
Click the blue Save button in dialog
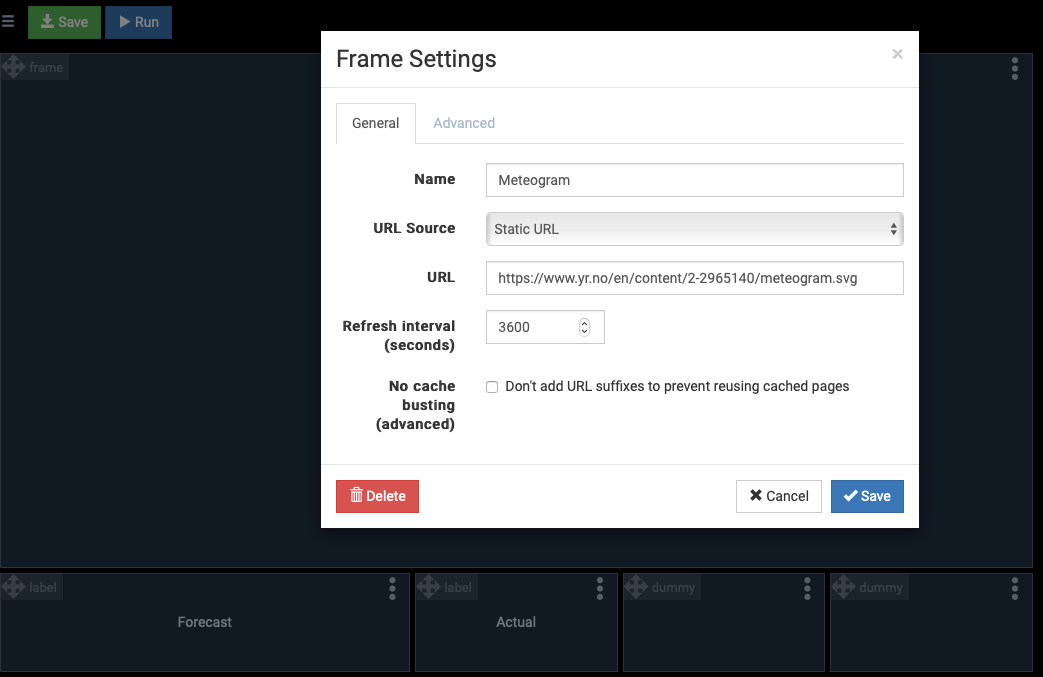pos(867,496)
